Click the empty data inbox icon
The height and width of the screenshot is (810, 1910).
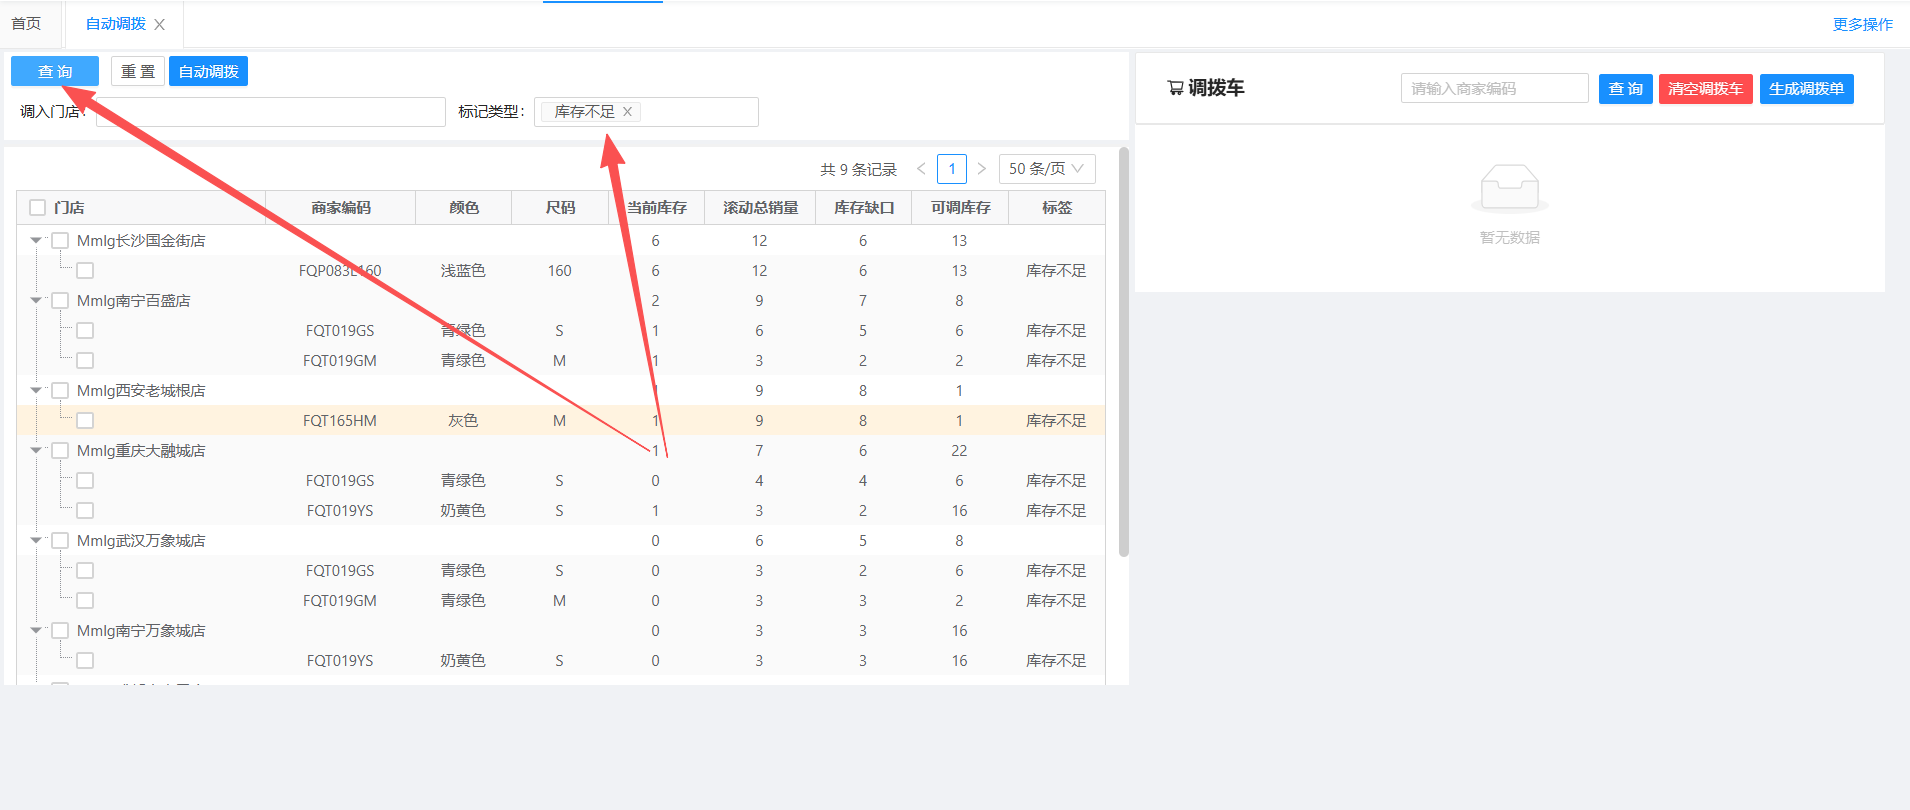click(x=1509, y=188)
